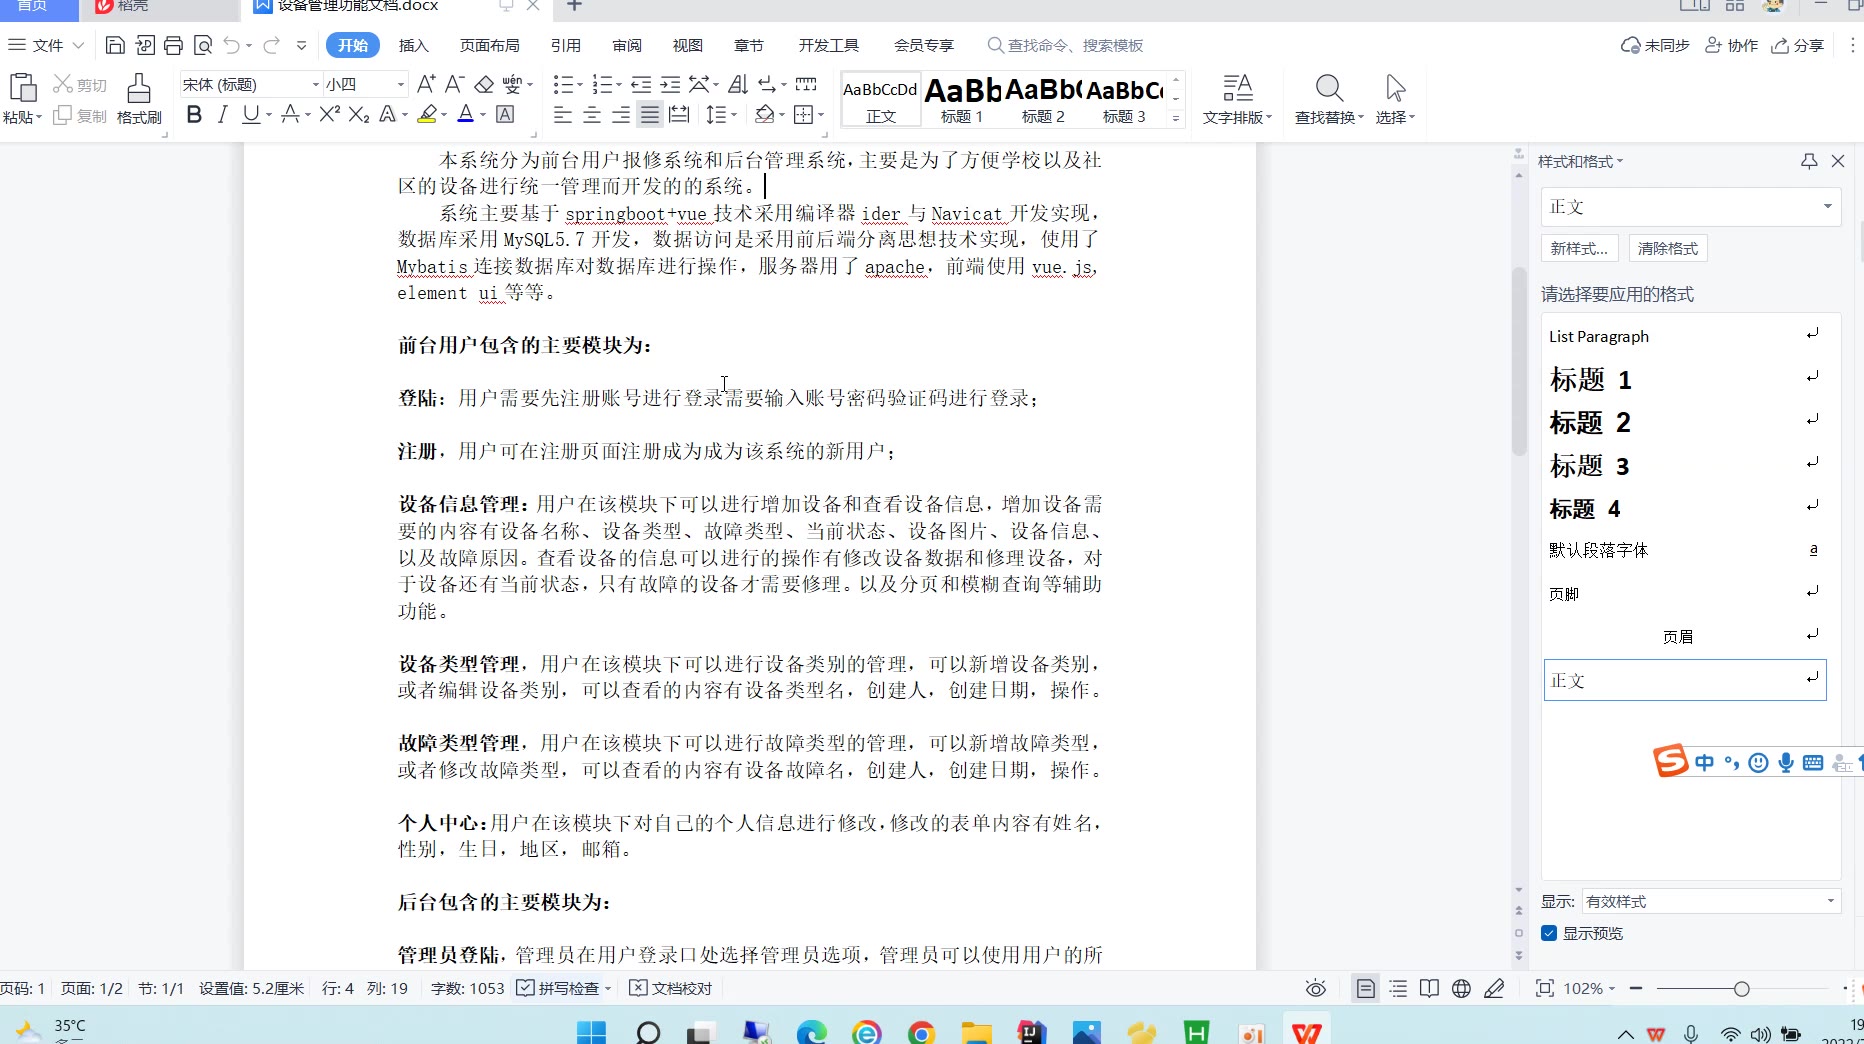Apply Superscript formatting
This screenshot has width=1864, height=1044.
click(330, 114)
